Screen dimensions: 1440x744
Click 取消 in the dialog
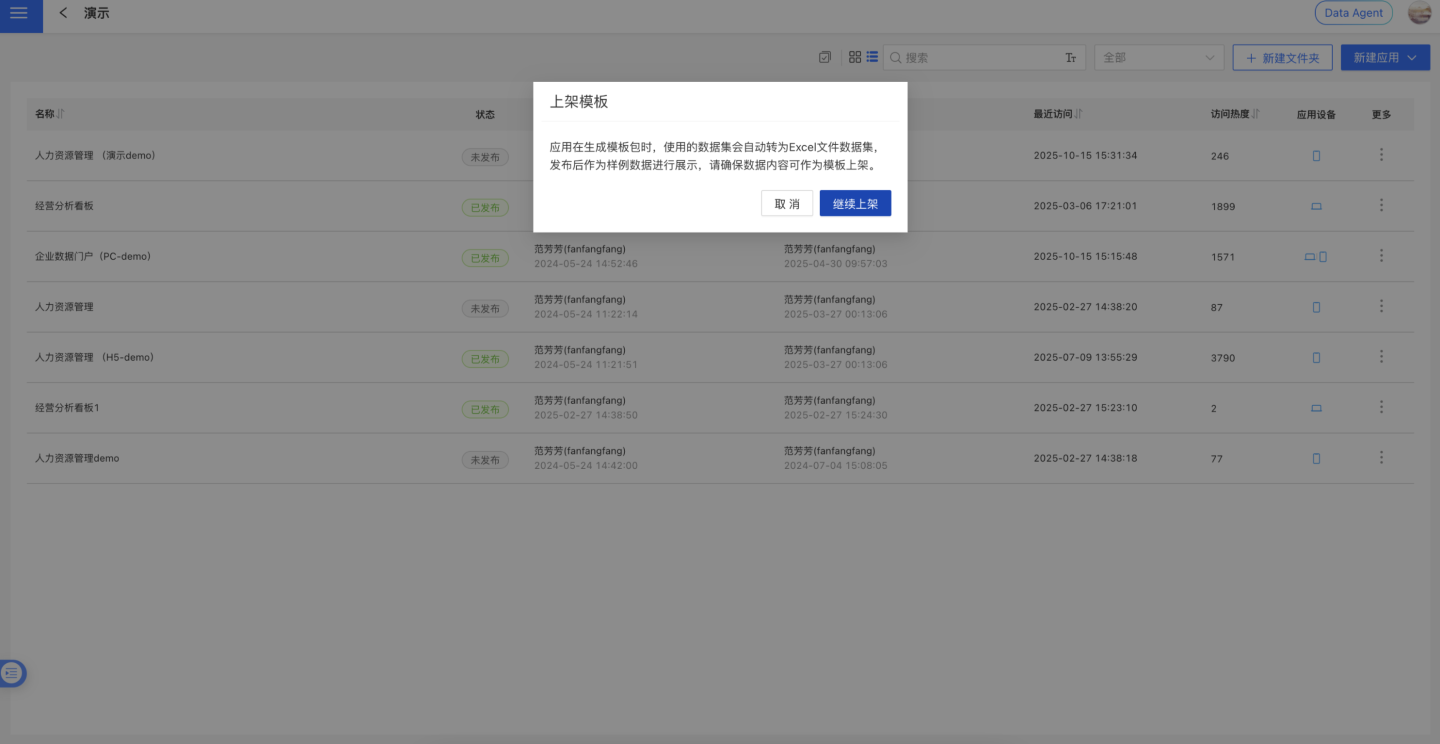(x=787, y=204)
